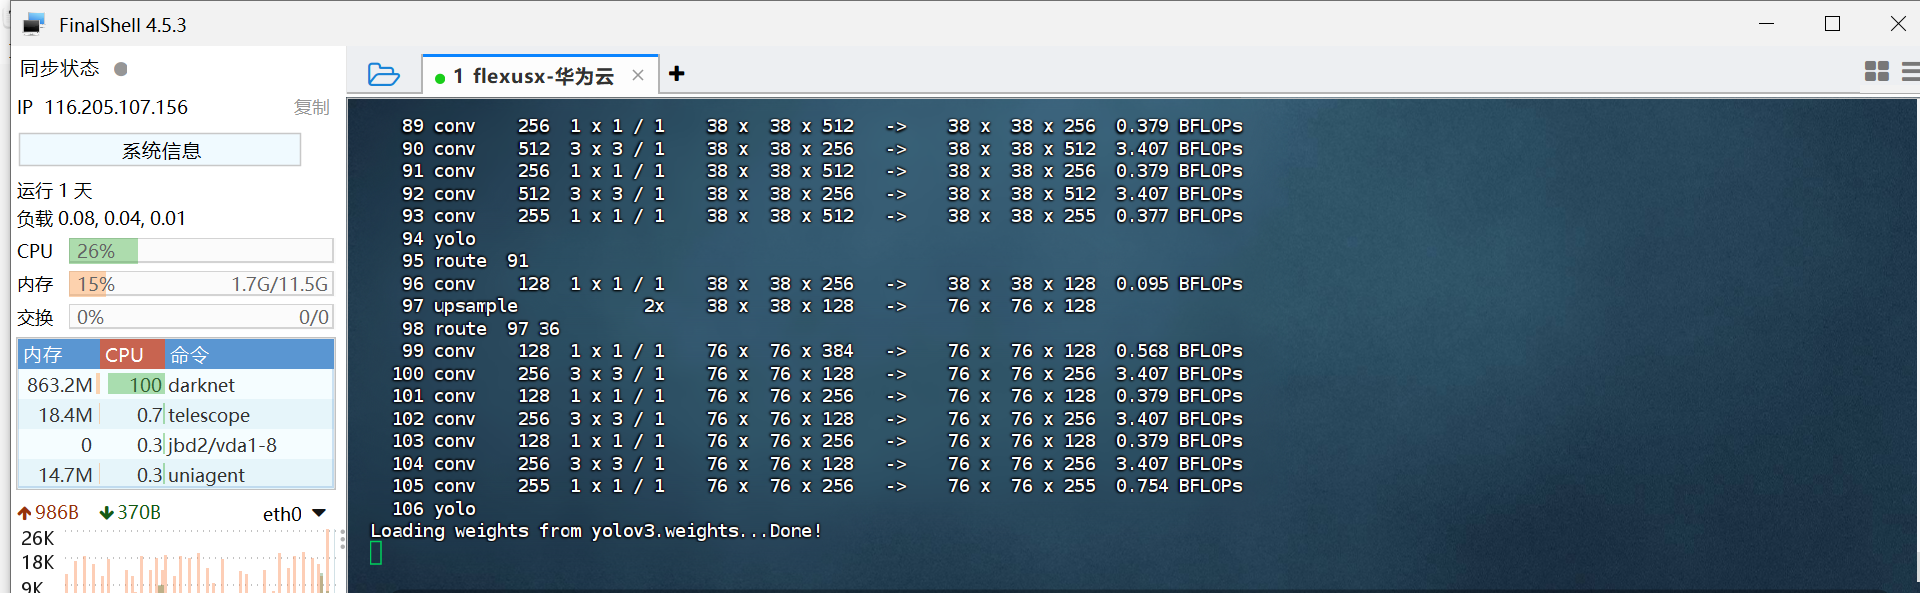Close the FinalShell window
This screenshot has height=593, width=1920.
click(1897, 23)
